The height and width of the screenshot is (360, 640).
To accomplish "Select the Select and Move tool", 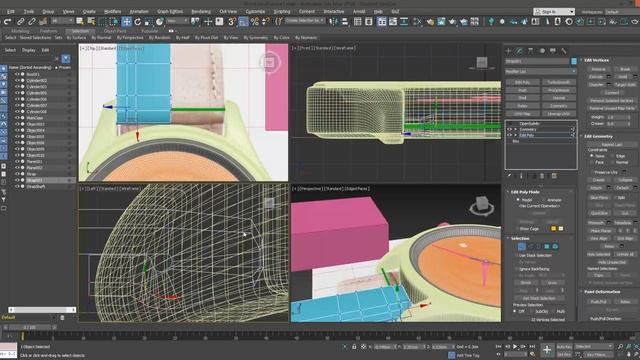I will (127, 21).
